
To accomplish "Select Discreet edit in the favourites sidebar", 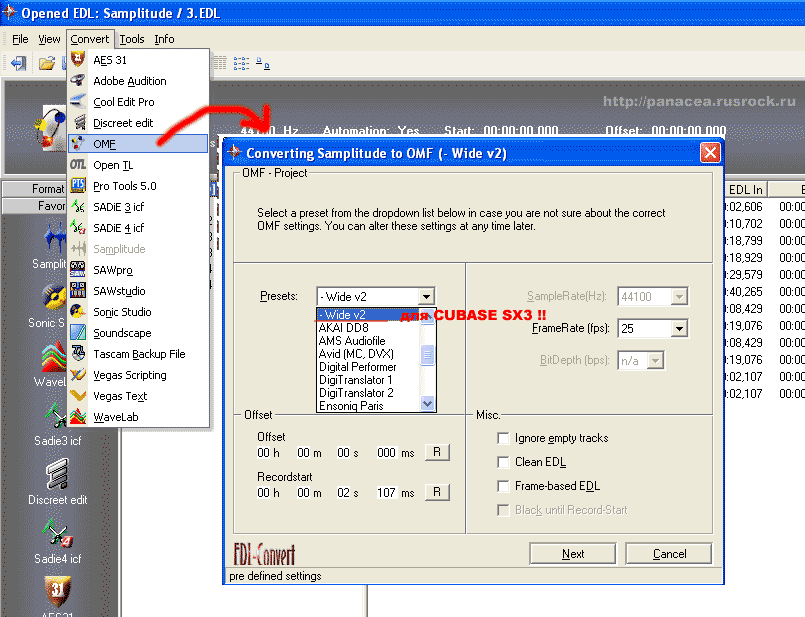I will pos(58,482).
